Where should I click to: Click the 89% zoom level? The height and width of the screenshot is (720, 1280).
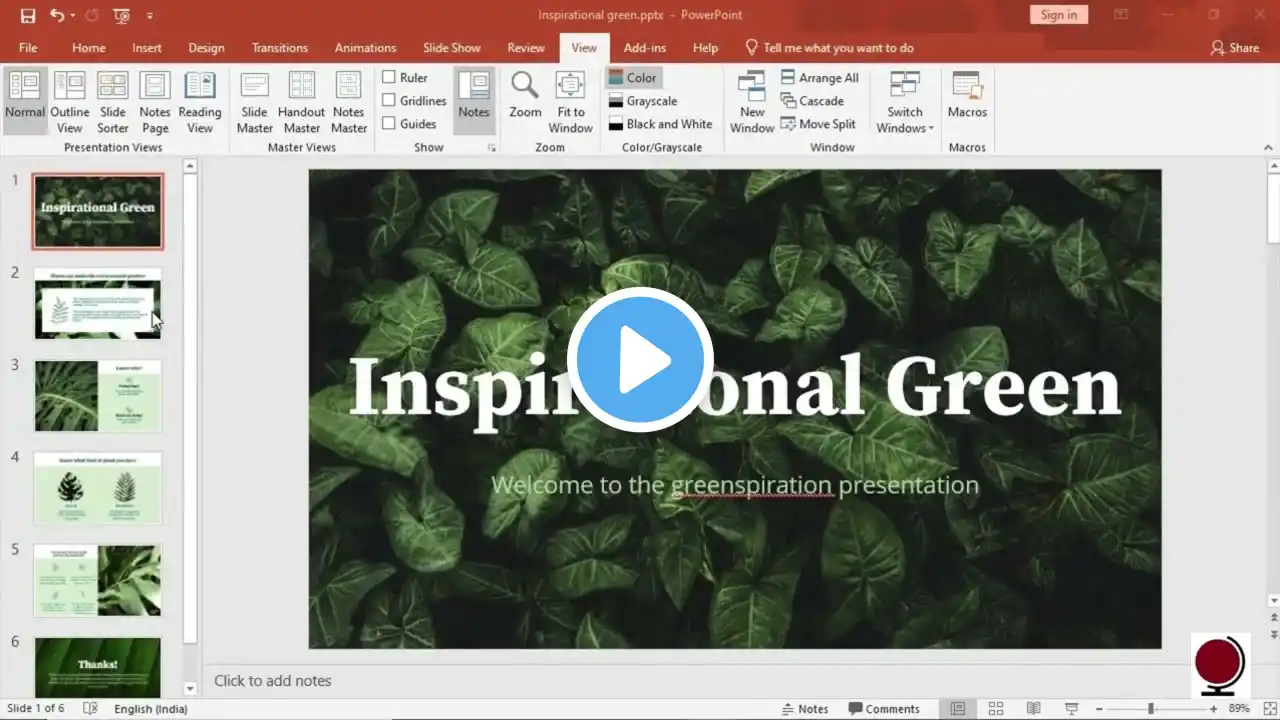tap(1239, 708)
